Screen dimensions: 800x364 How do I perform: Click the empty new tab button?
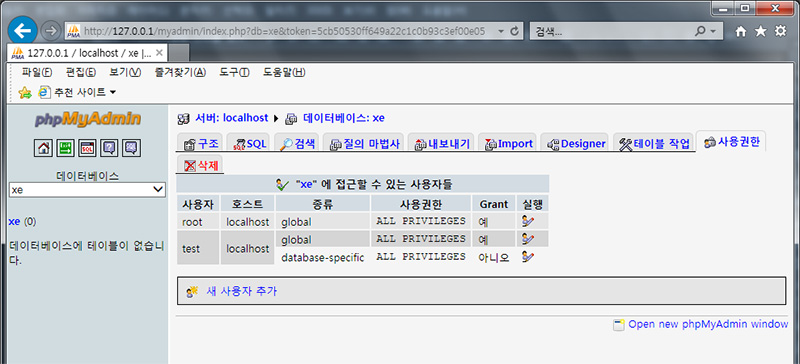[179, 53]
